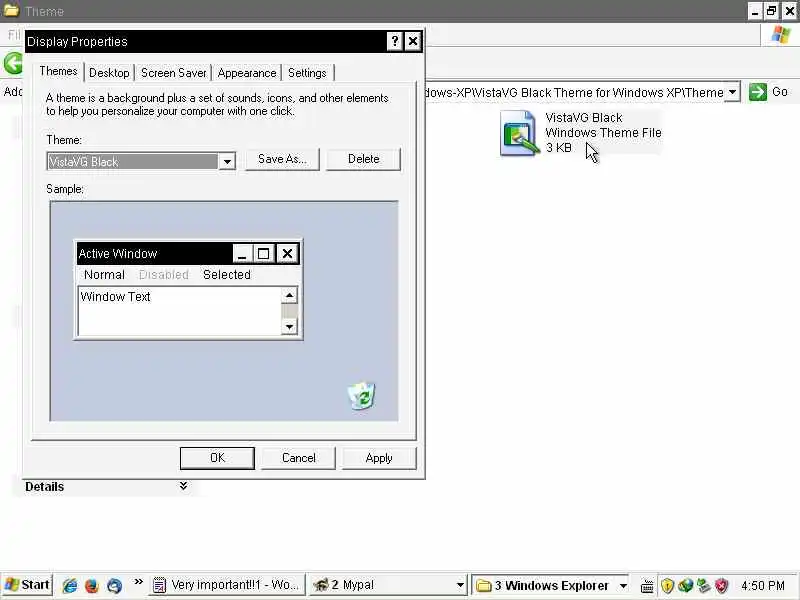This screenshot has height=600, width=800.
Task: Expand the Windows Explorer taskbar group
Action: point(623,585)
